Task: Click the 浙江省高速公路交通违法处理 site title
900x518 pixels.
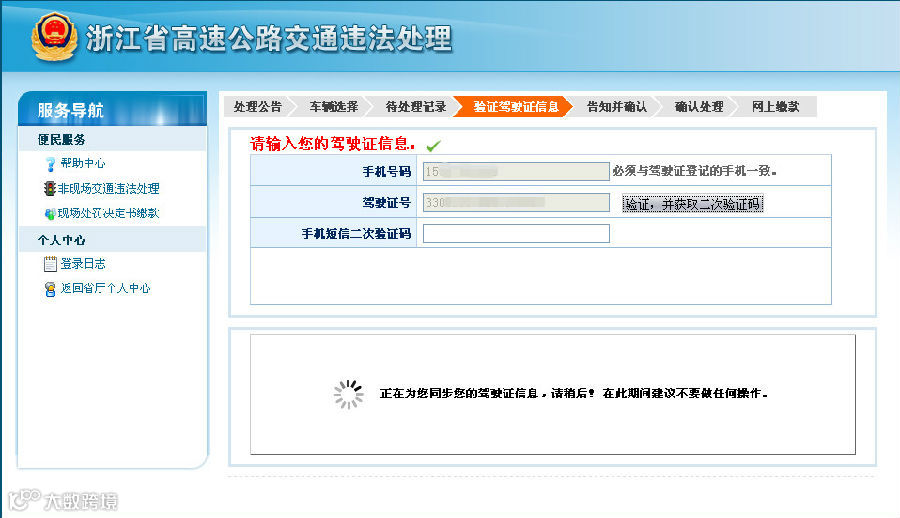Action: 269,38
